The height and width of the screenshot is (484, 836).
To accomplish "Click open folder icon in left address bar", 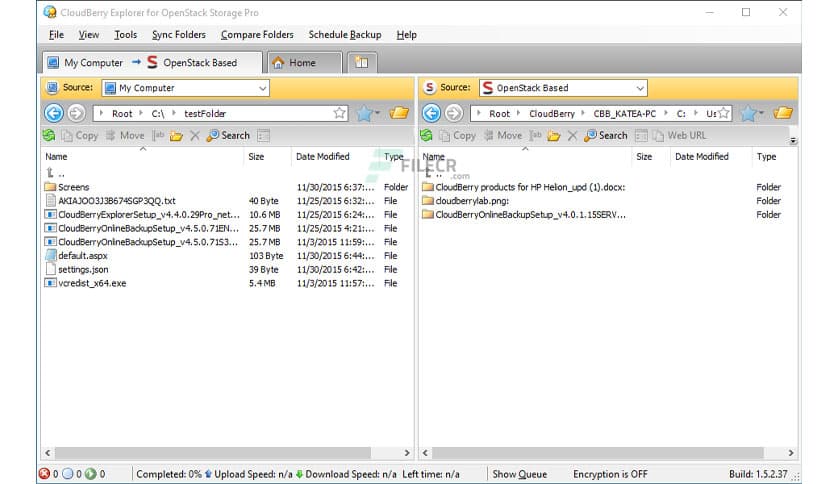I will point(399,113).
